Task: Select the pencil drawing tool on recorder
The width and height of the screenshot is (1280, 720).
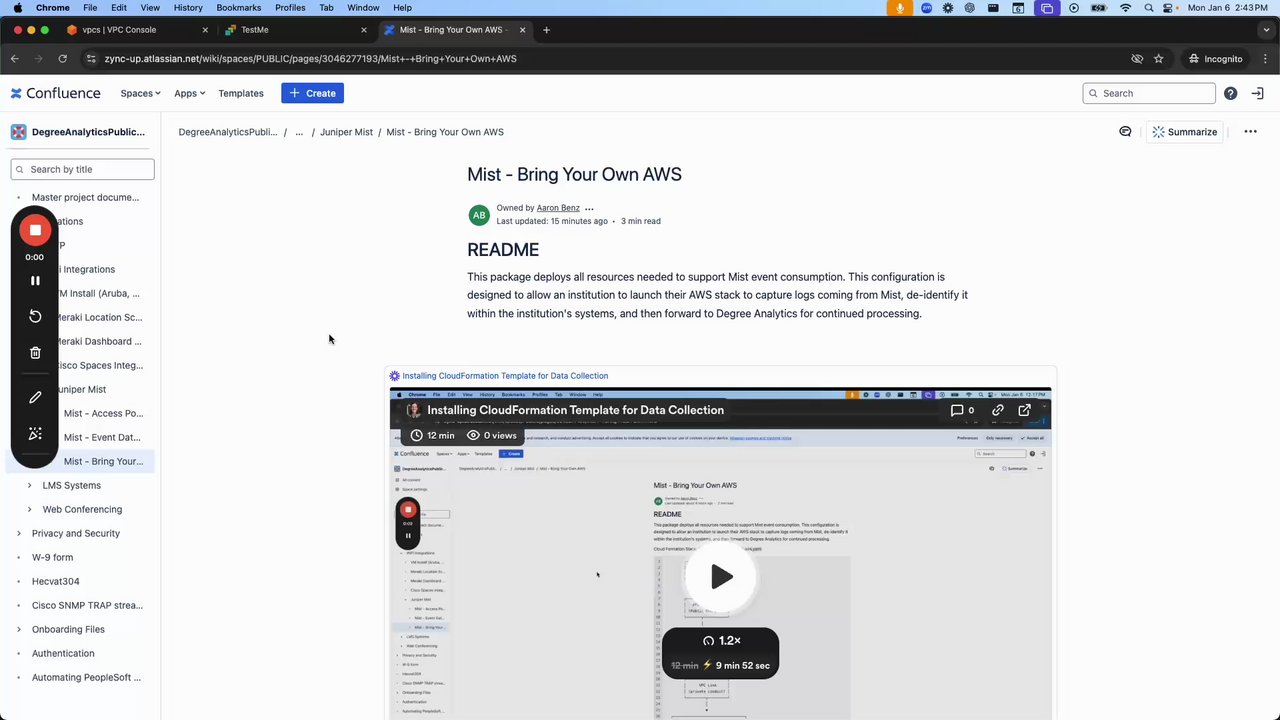Action: 35,397
